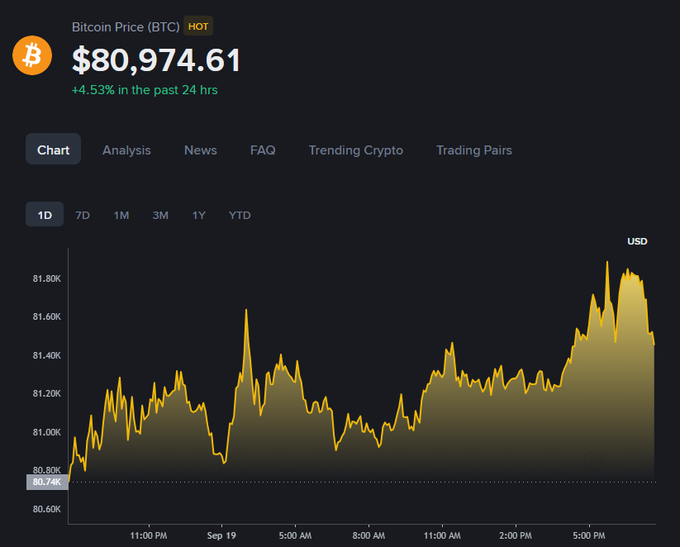Click the orange Bitcoin logo icon

(x=32, y=55)
